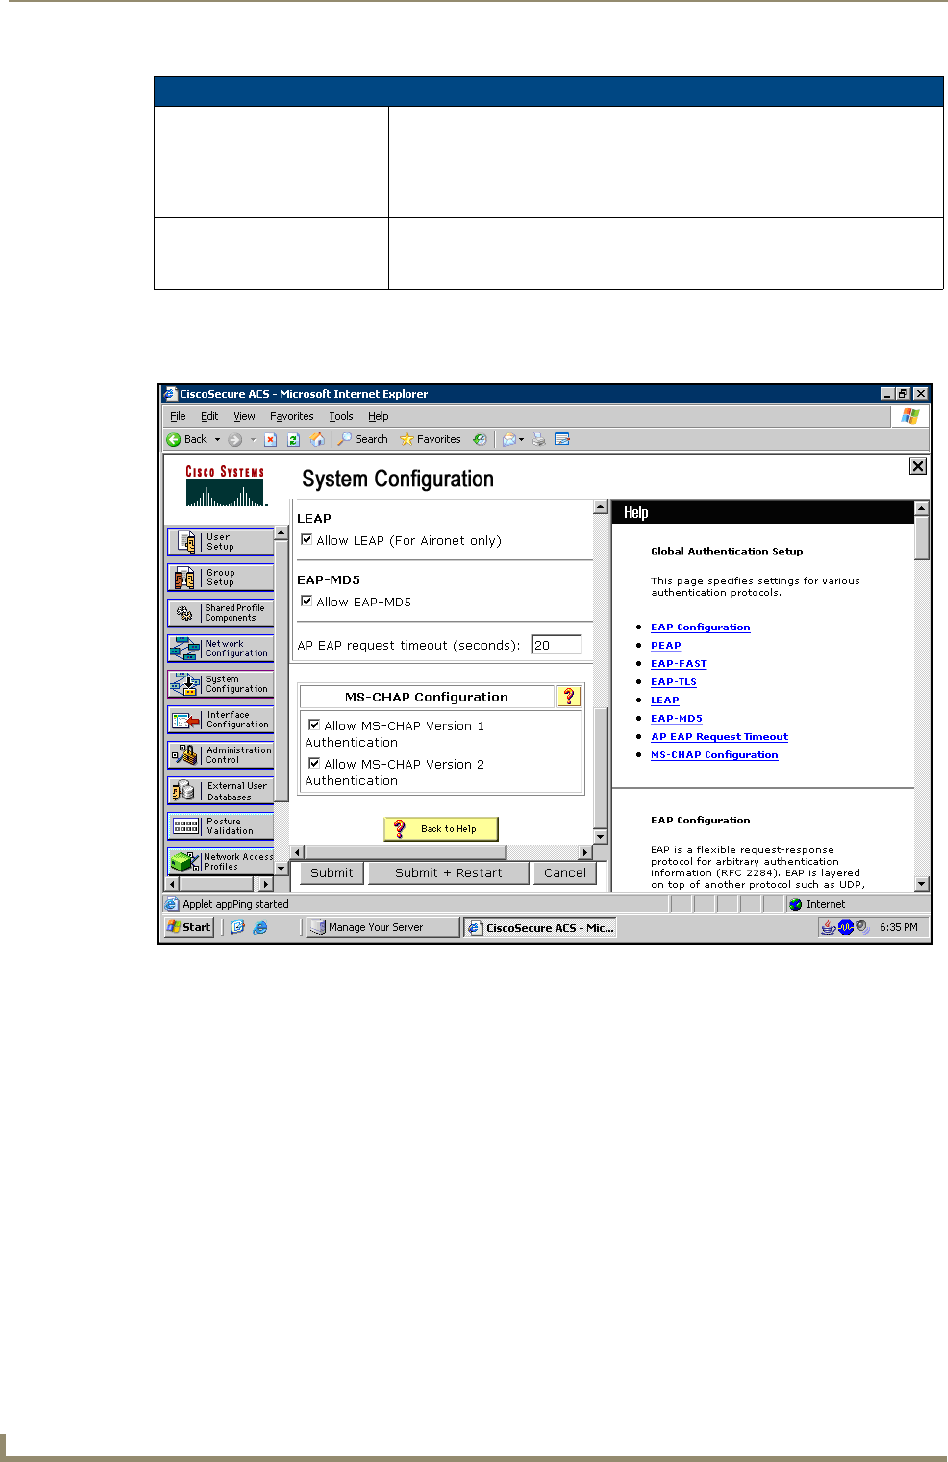
Task: Open Administration Control
Action: [220, 755]
